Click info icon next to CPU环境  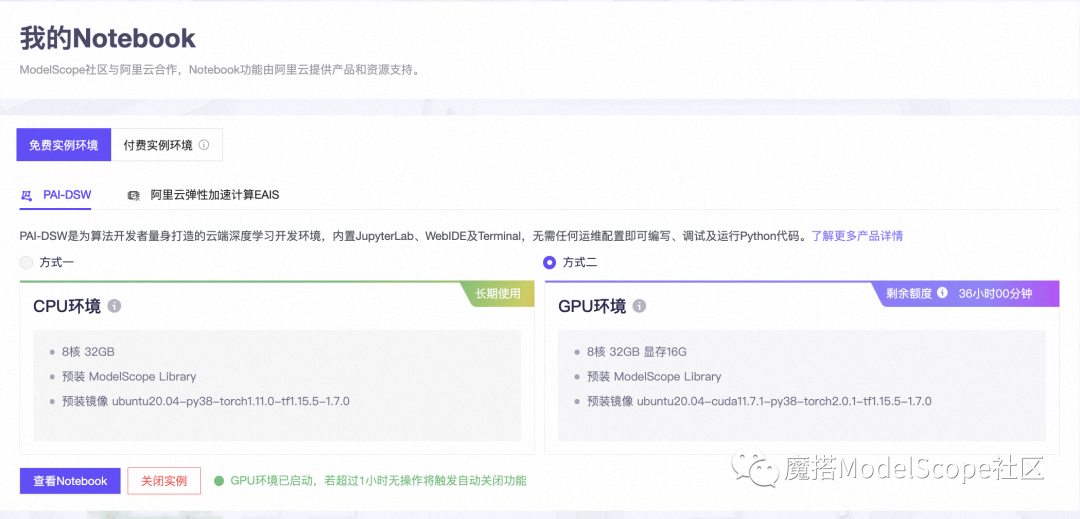(x=114, y=306)
